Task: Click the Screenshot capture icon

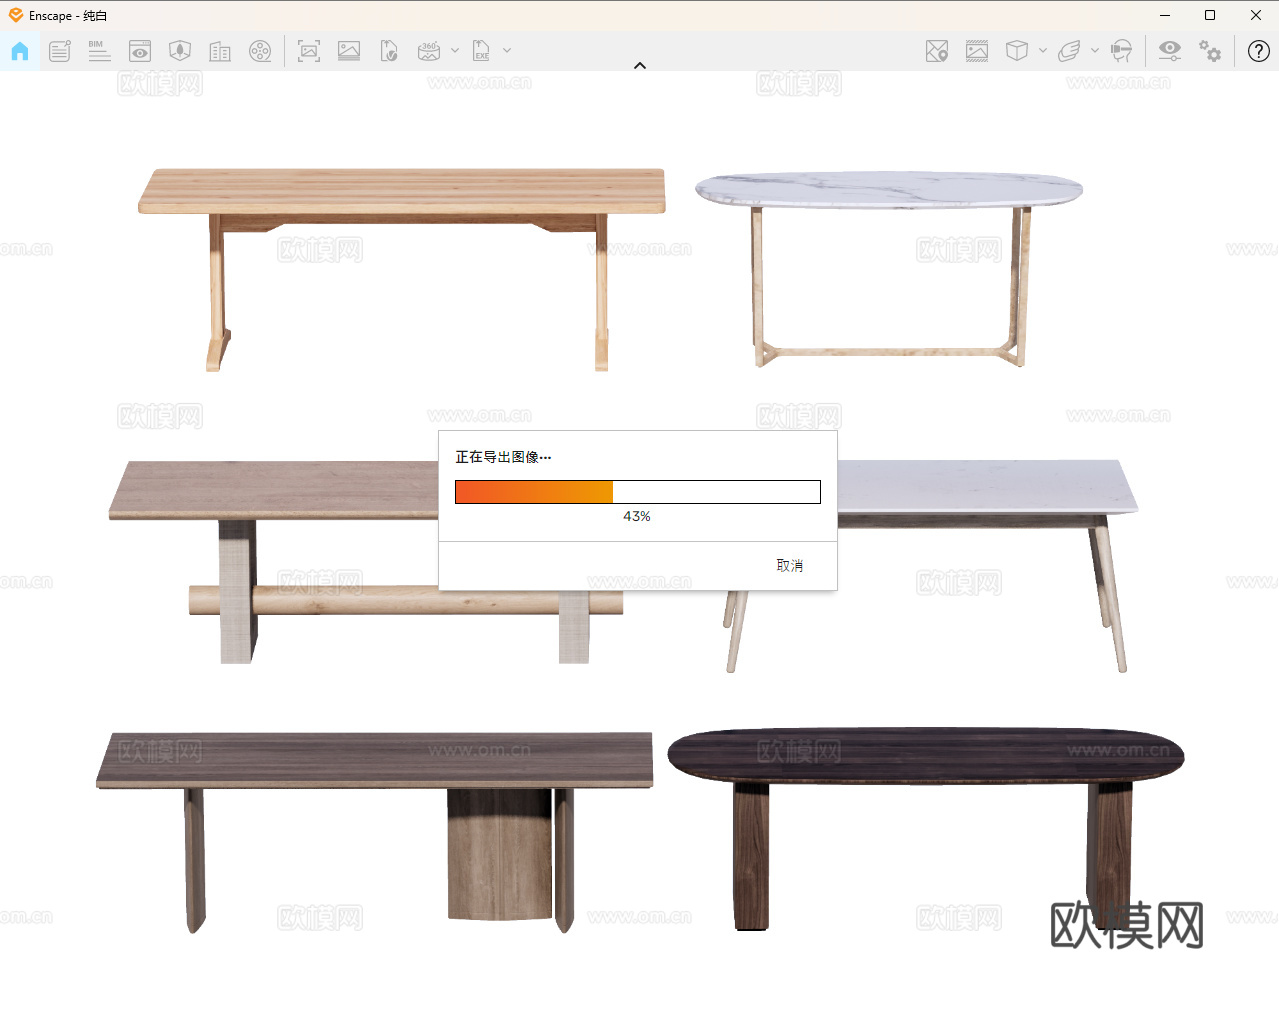Action: pyautogui.click(x=309, y=51)
